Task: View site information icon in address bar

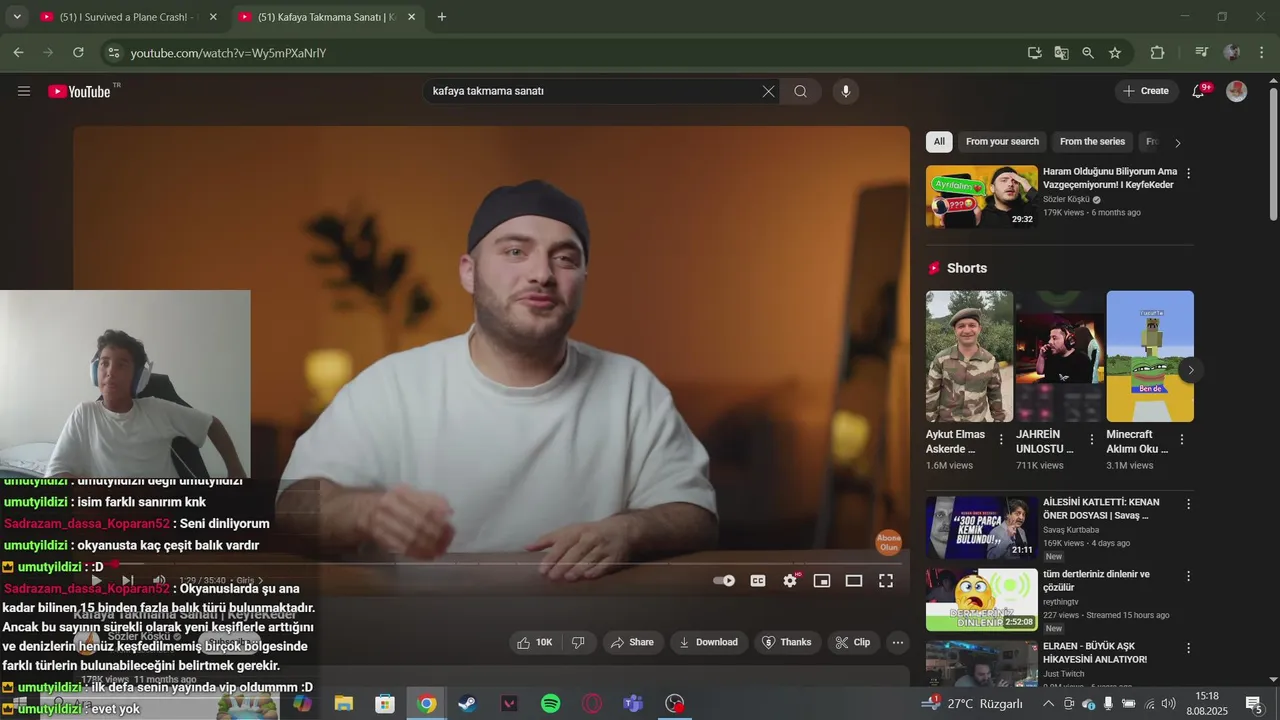Action: point(113,53)
